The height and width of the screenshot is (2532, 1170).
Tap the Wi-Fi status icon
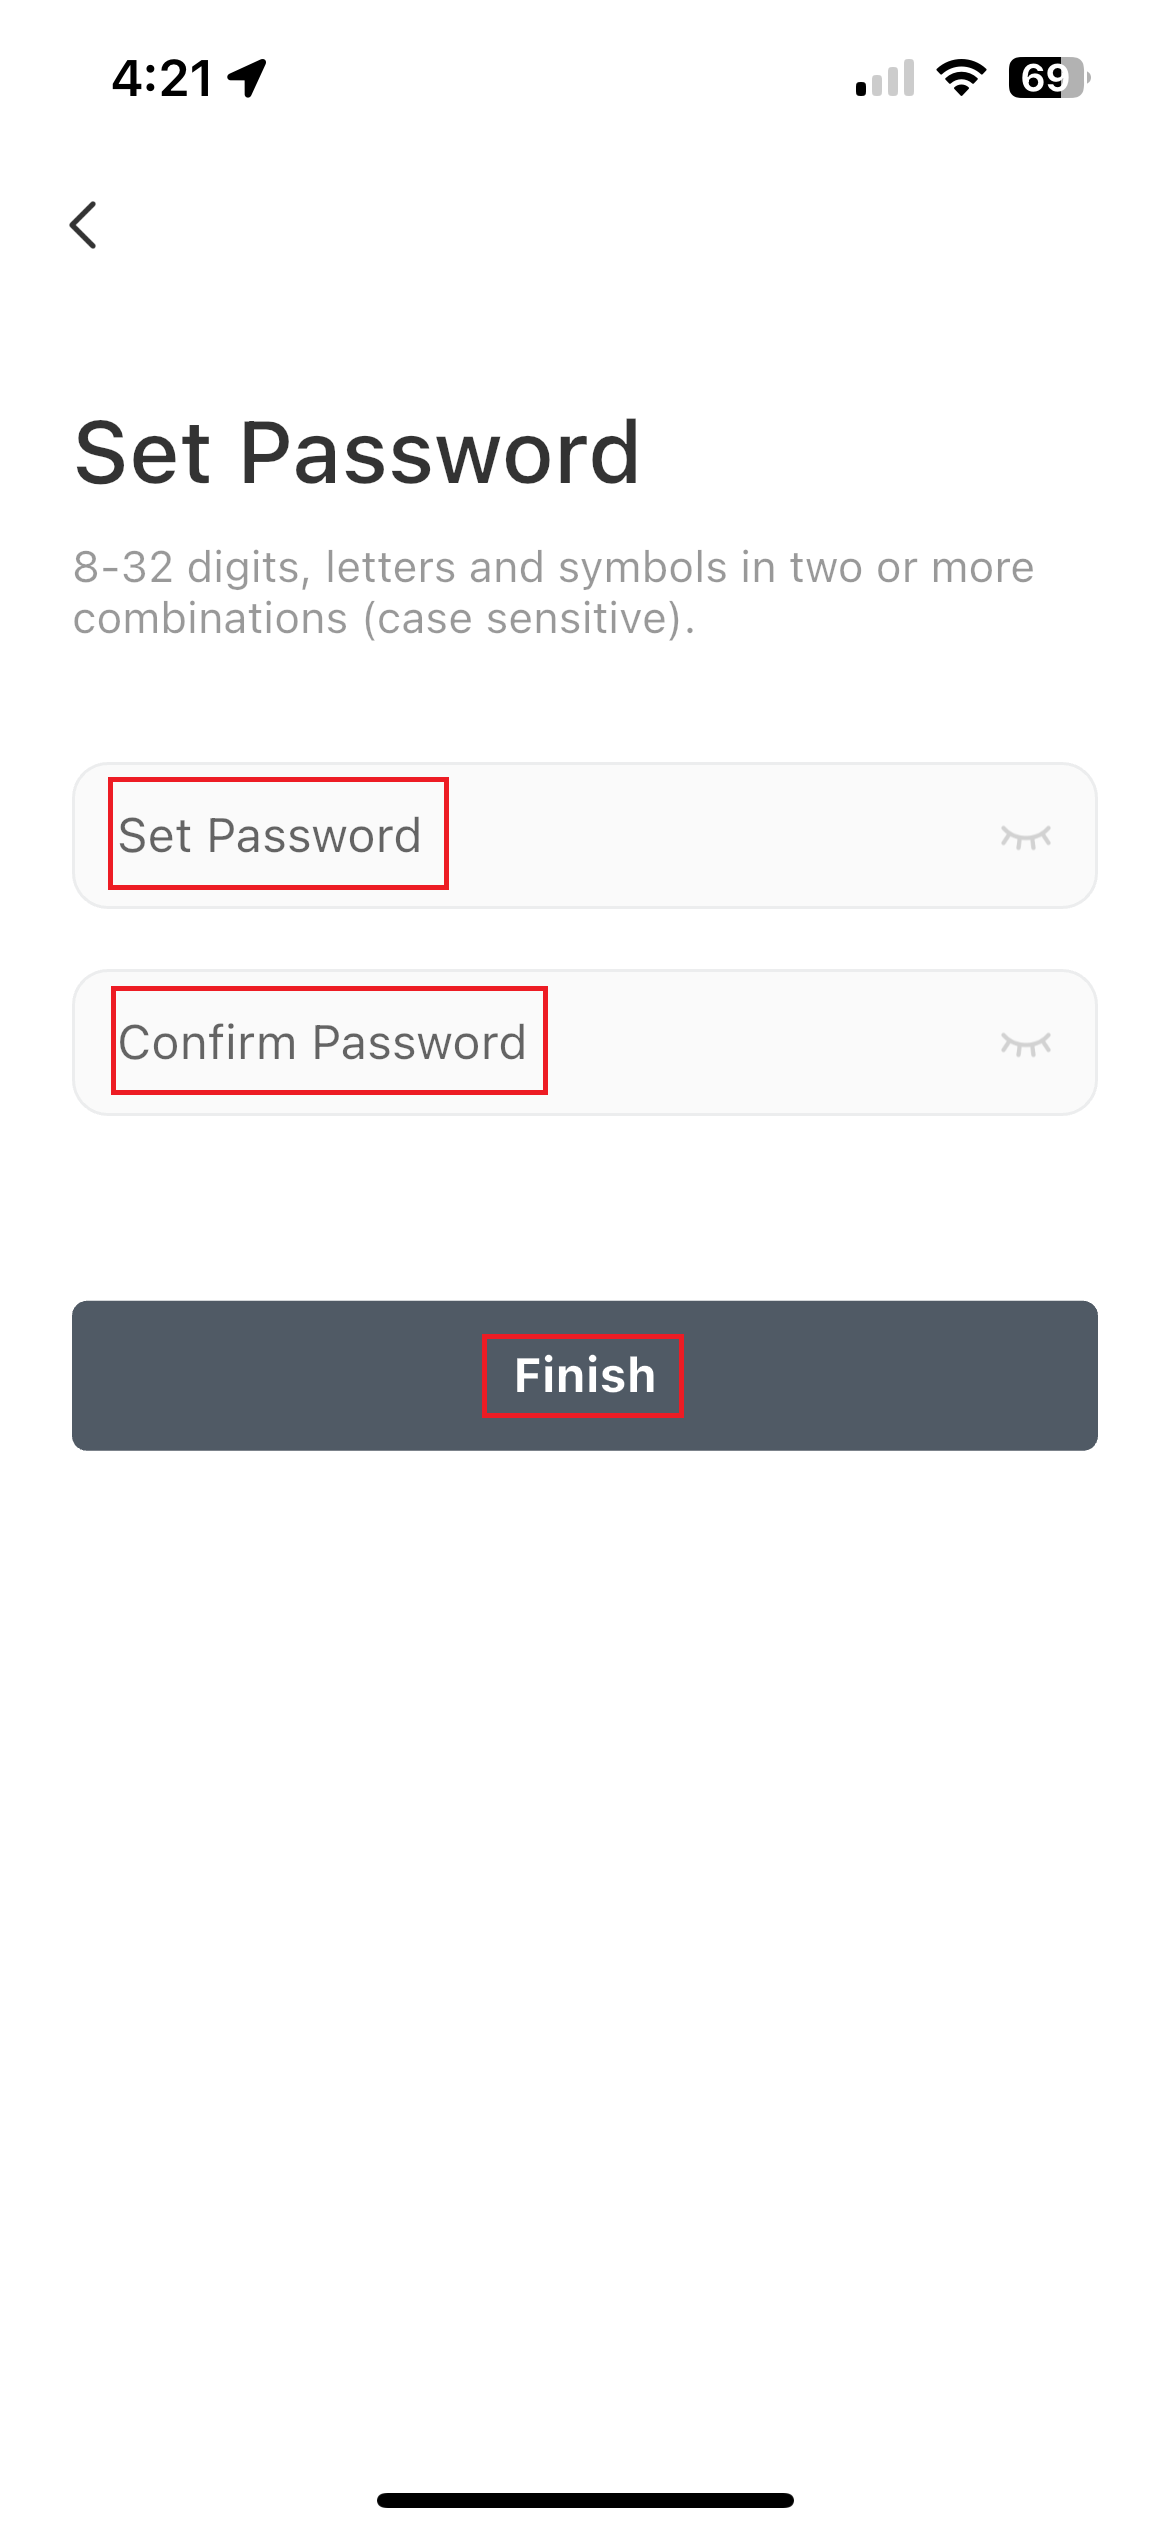coord(961,78)
